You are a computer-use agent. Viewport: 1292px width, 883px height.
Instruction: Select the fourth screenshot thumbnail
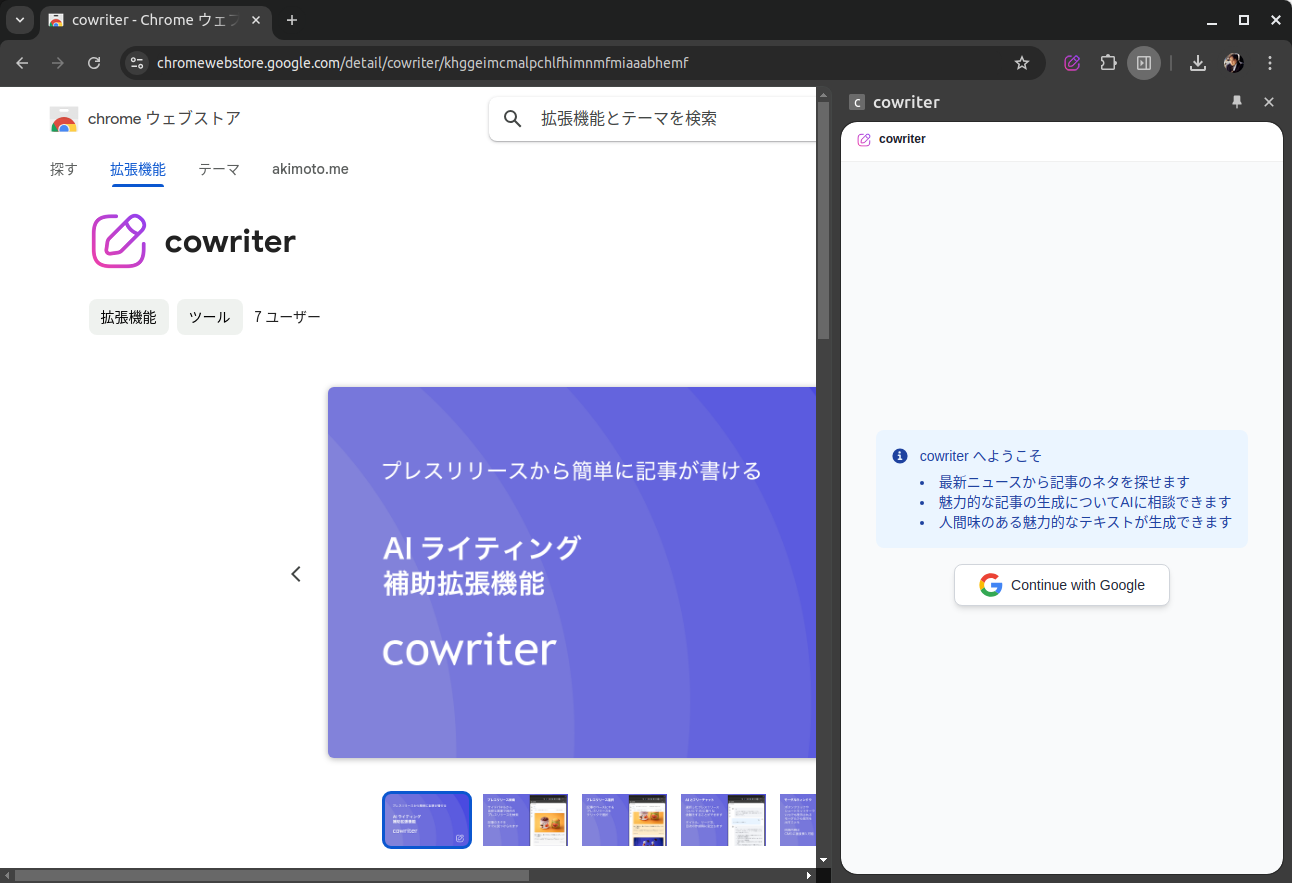point(723,820)
